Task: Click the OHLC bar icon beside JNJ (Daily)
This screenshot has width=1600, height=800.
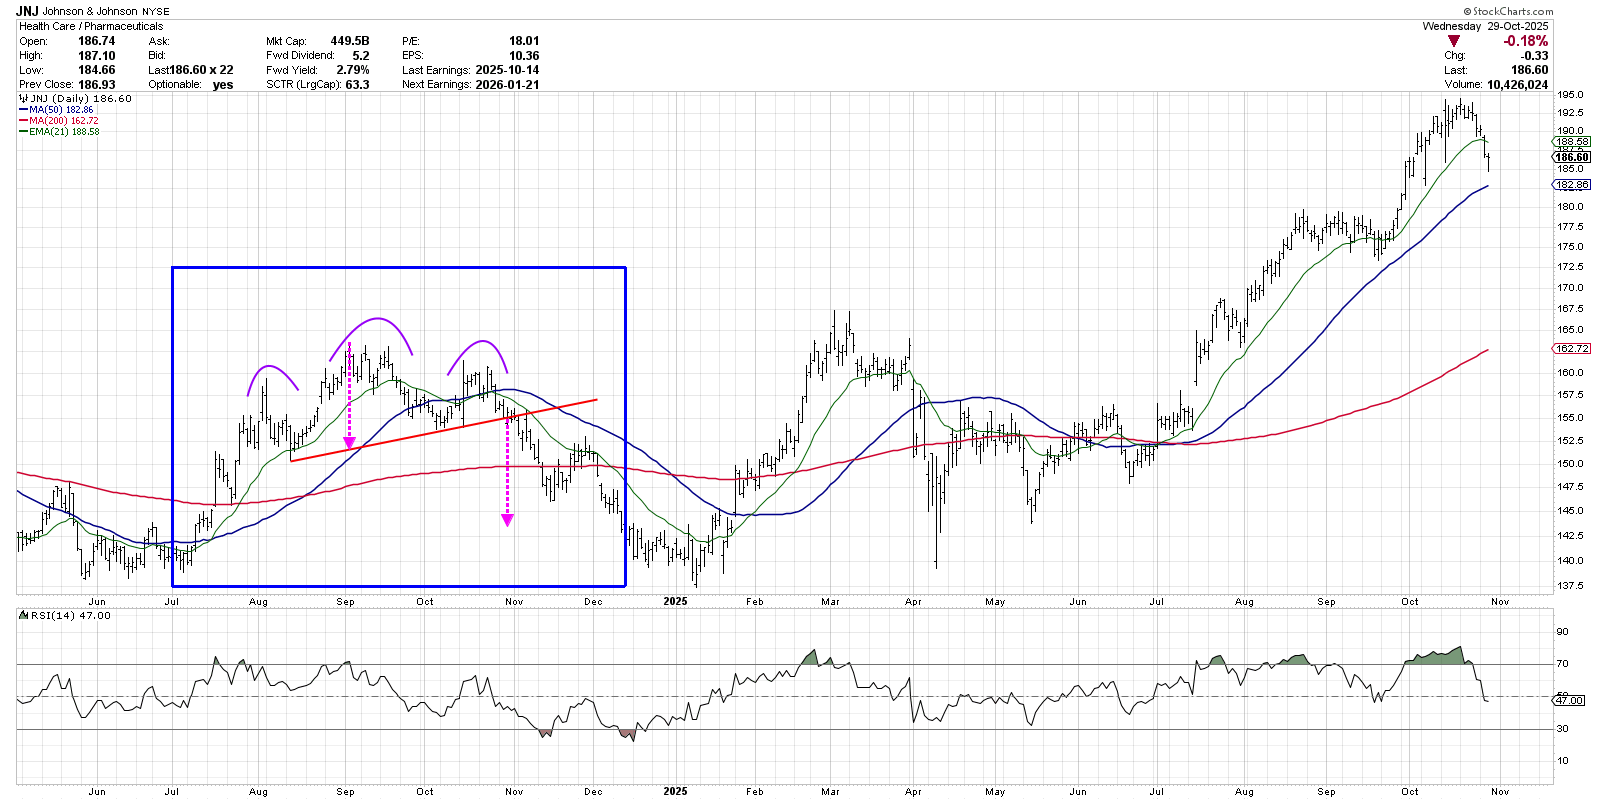Action: 23,99
